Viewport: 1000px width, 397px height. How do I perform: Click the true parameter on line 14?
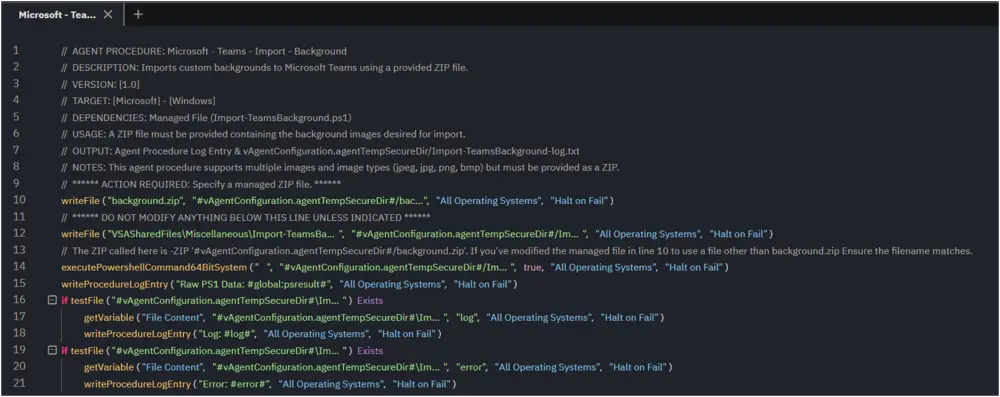[533, 267]
